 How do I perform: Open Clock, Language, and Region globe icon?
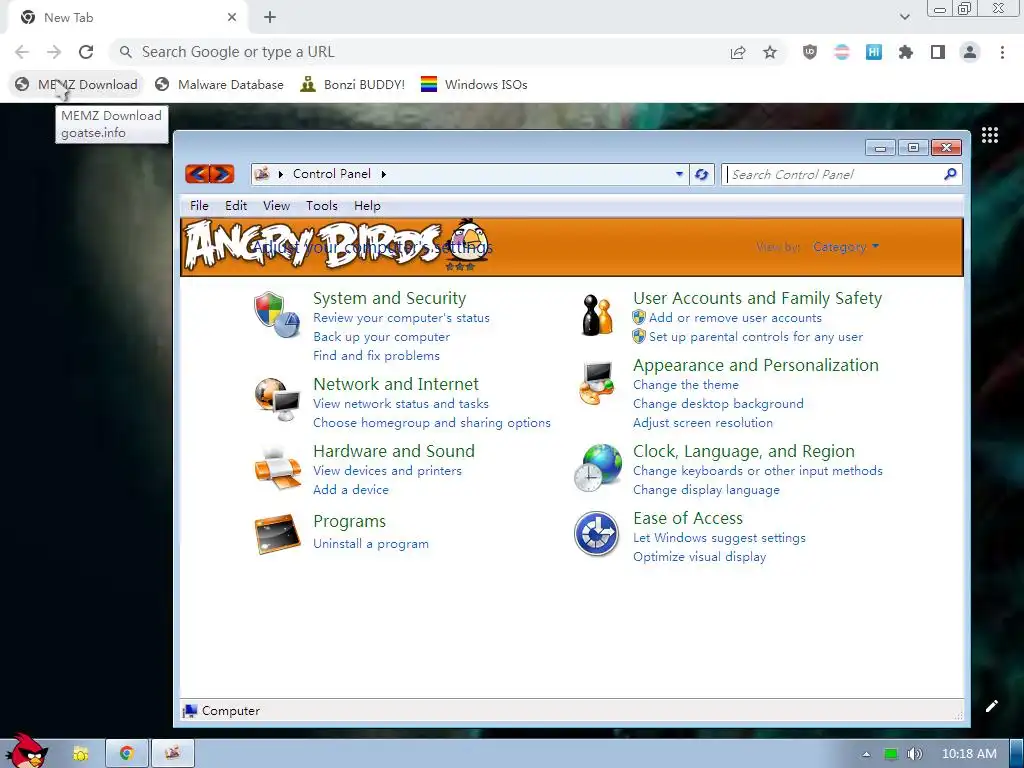[x=597, y=468]
